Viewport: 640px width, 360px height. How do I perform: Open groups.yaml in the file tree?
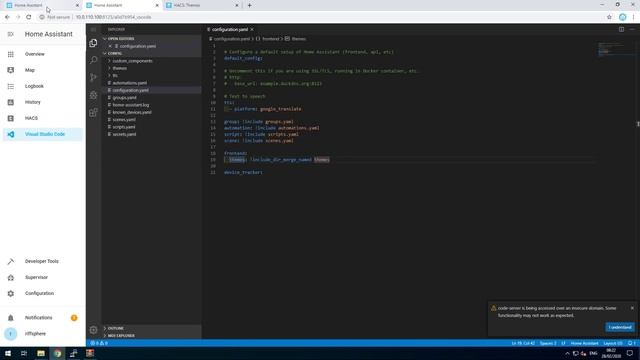click(x=151, y=98)
